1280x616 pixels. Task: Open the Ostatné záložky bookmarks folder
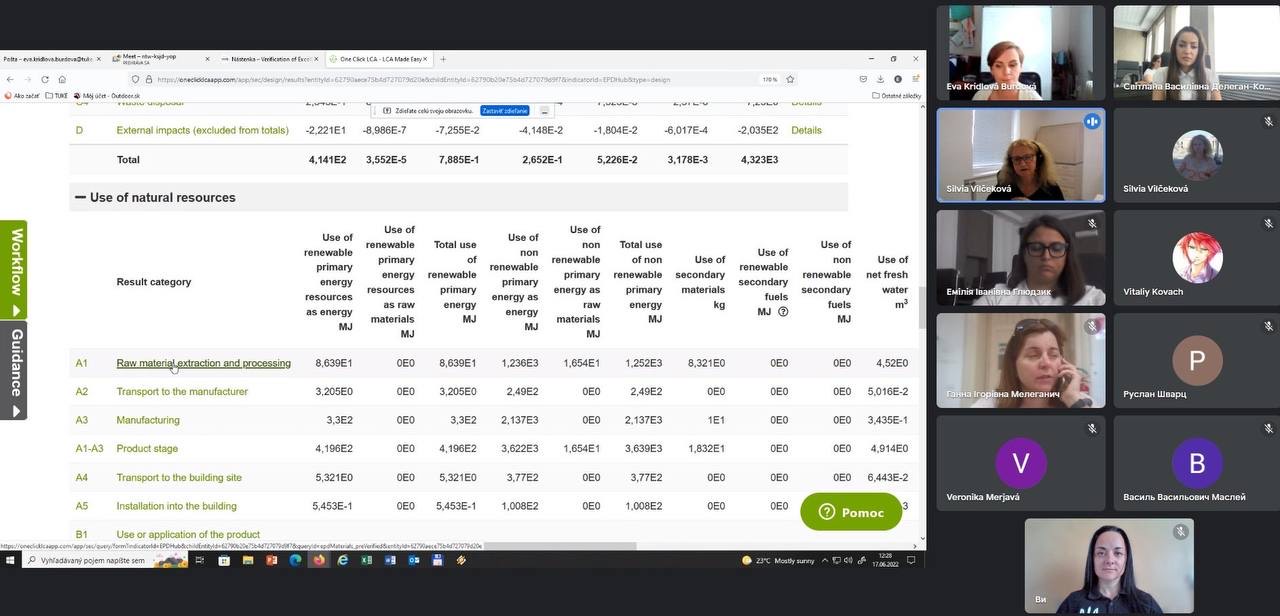tap(897, 96)
